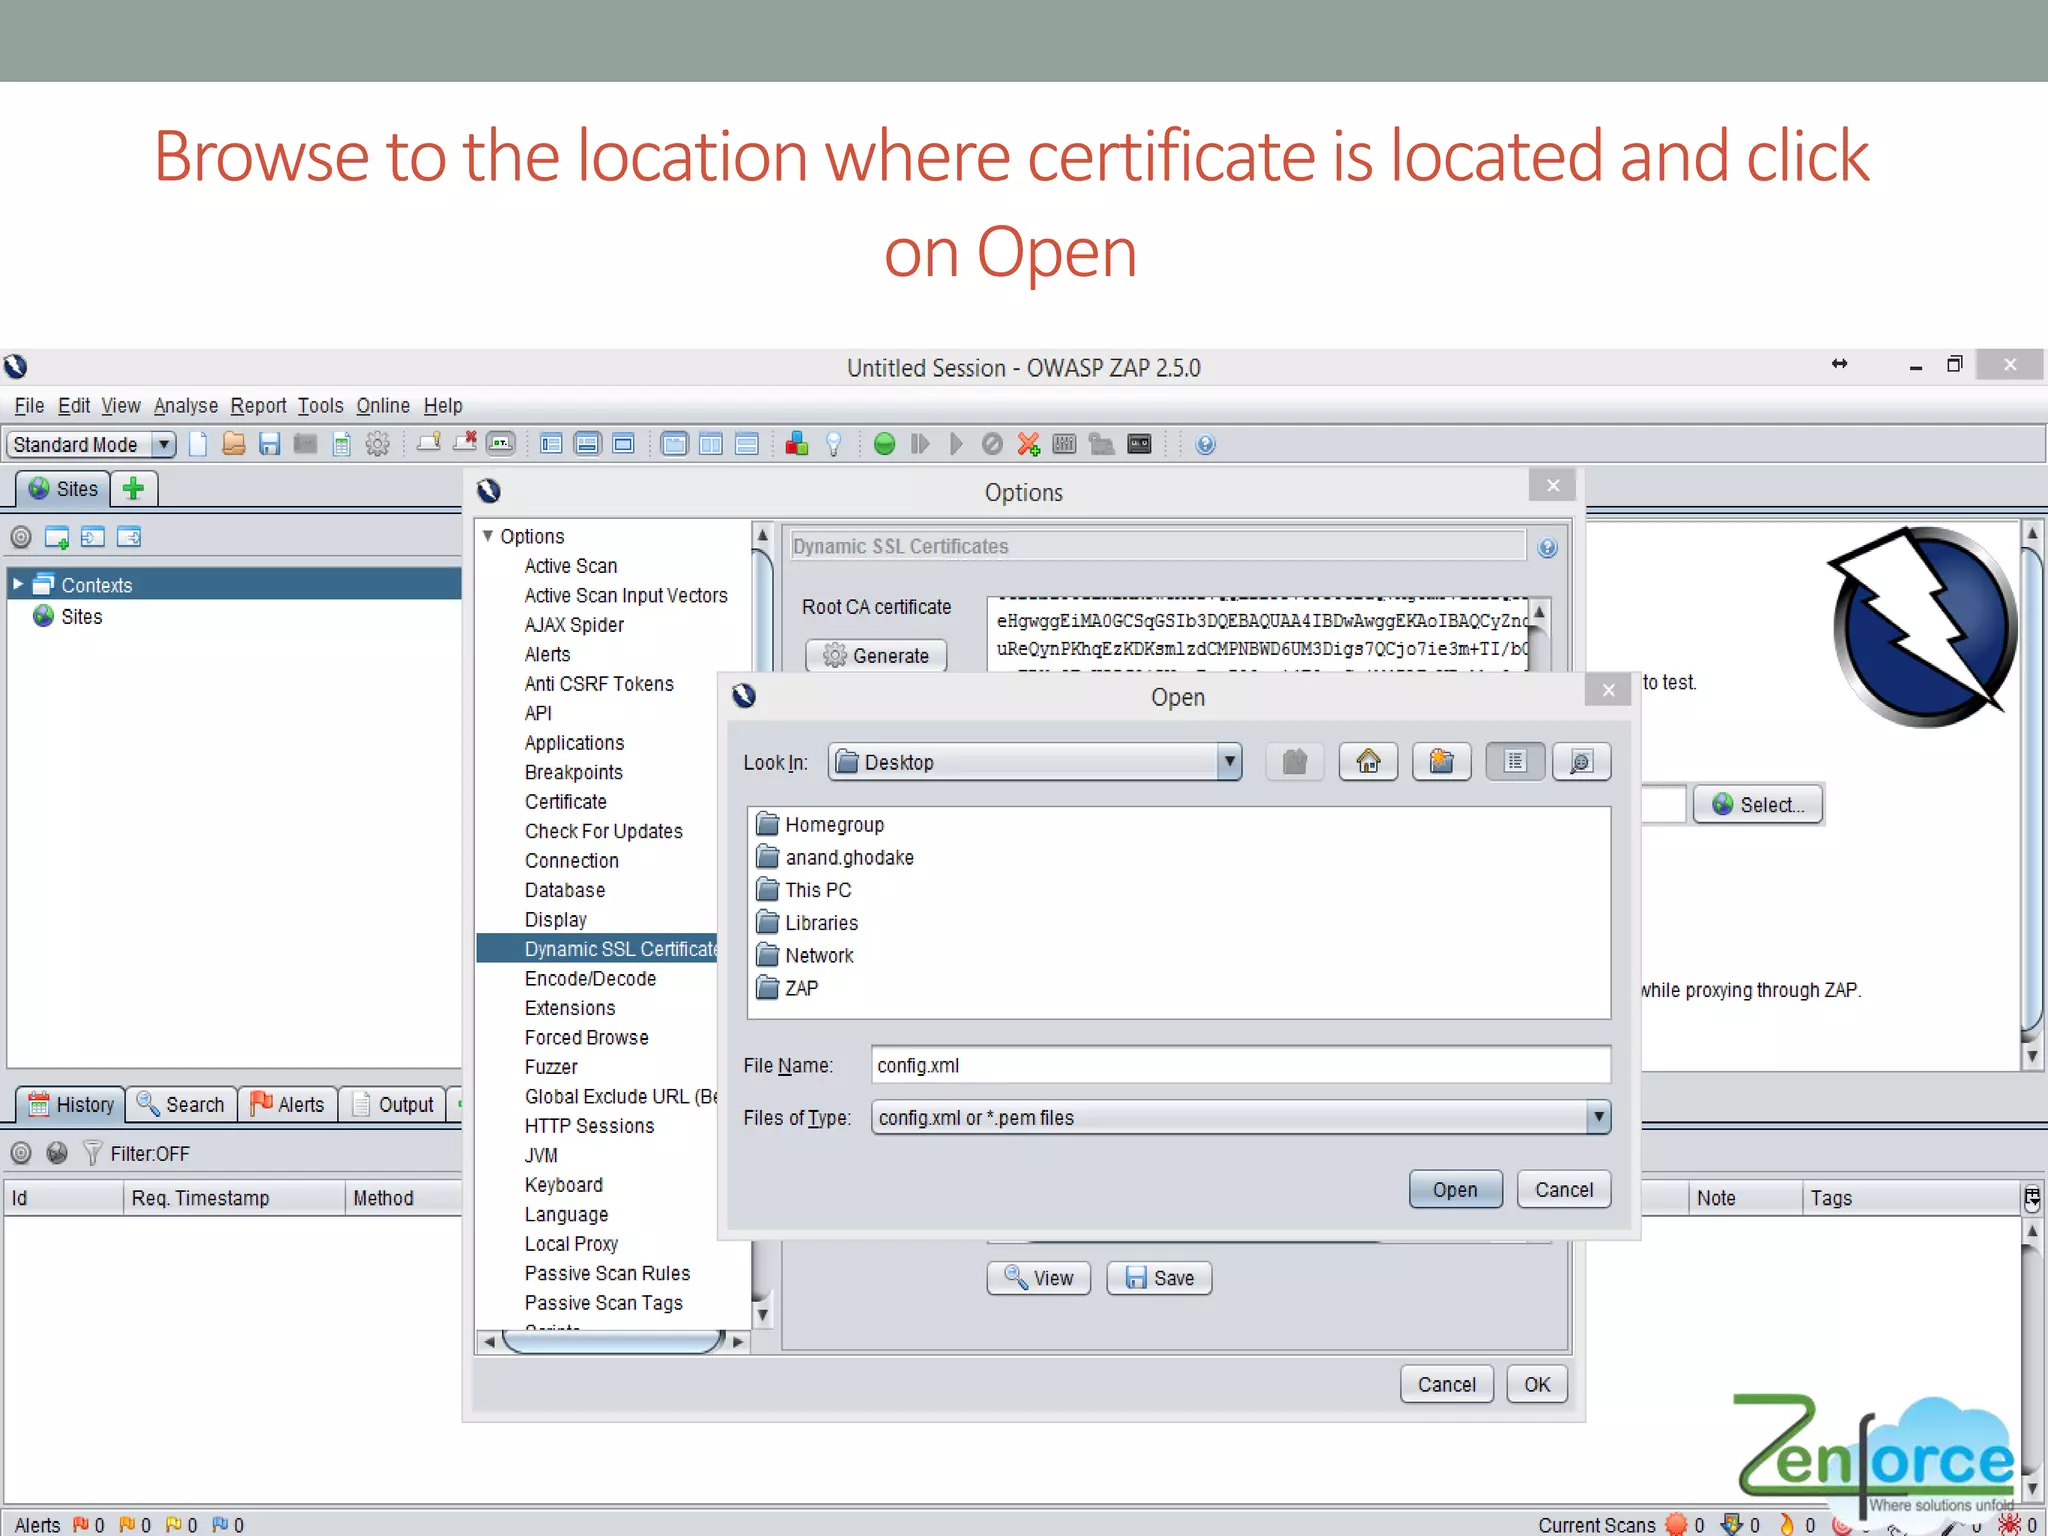Click the File Name input field
Screen dimensions: 2048x1536
click(1241, 1065)
